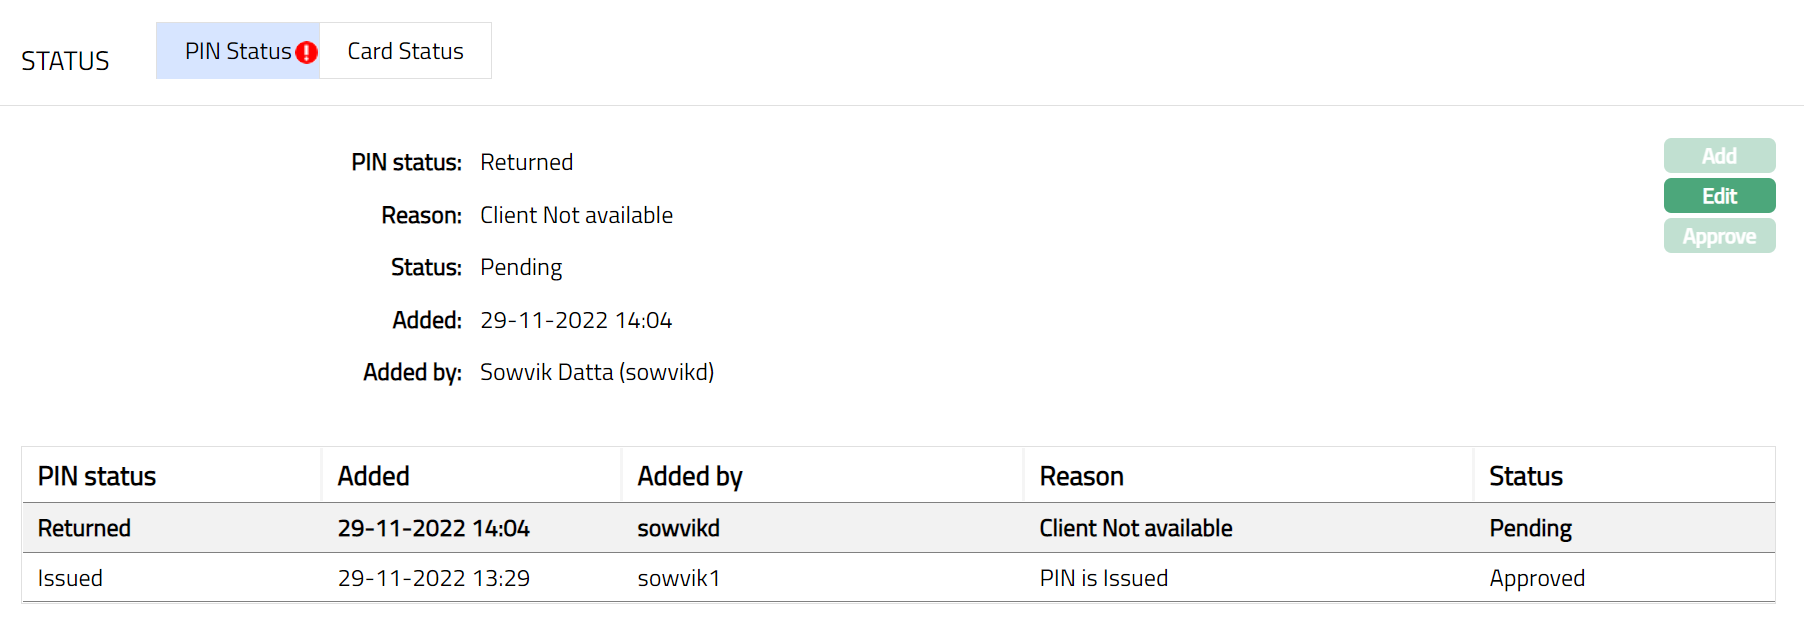Click the Reason column header
This screenshot has height=617, width=1804.
click(1081, 476)
